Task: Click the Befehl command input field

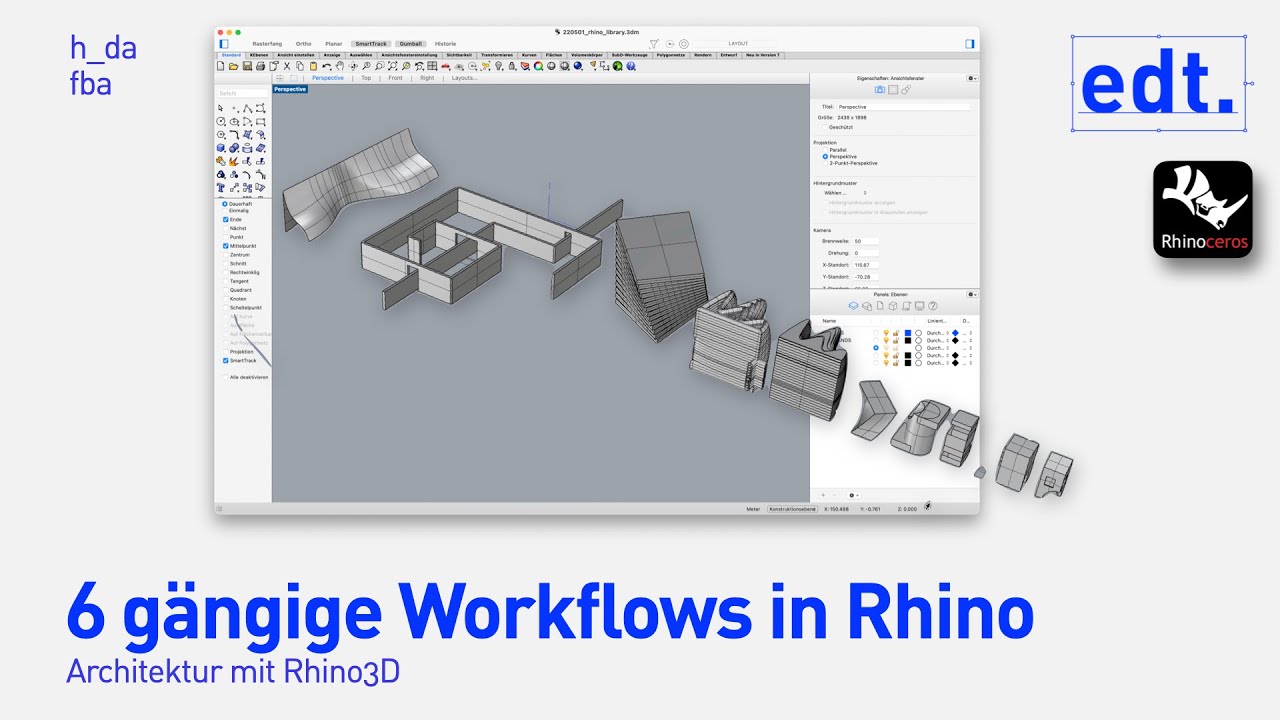Action: click(x=243, y=93)
